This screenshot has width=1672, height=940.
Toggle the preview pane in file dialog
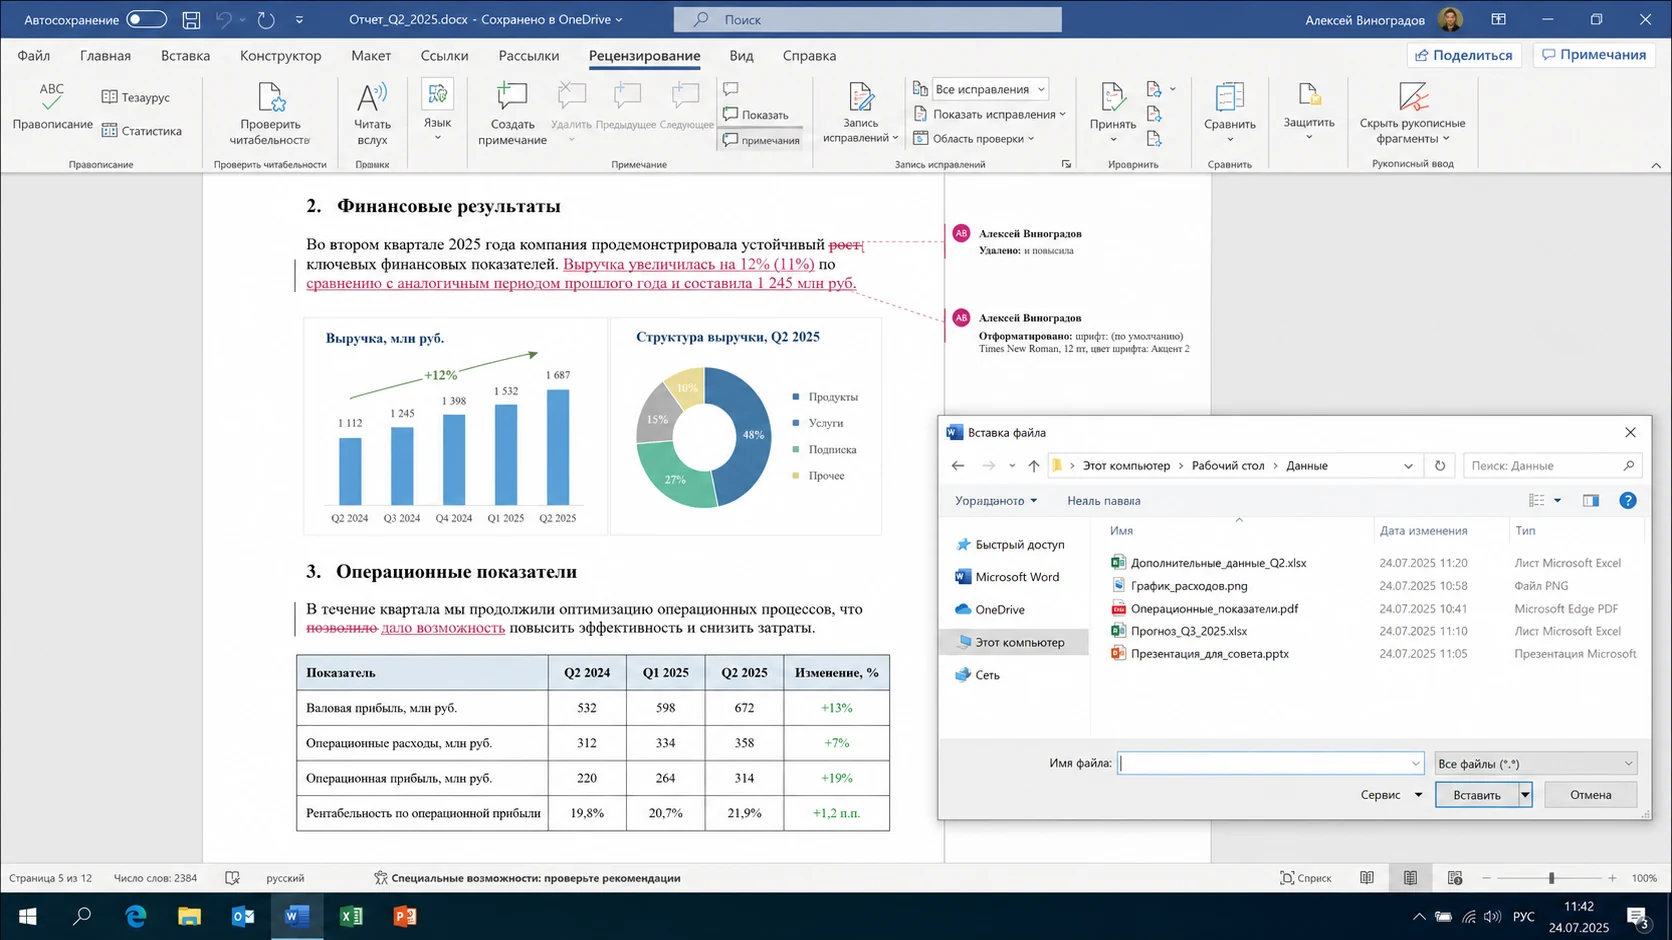tap(1591, 501)
